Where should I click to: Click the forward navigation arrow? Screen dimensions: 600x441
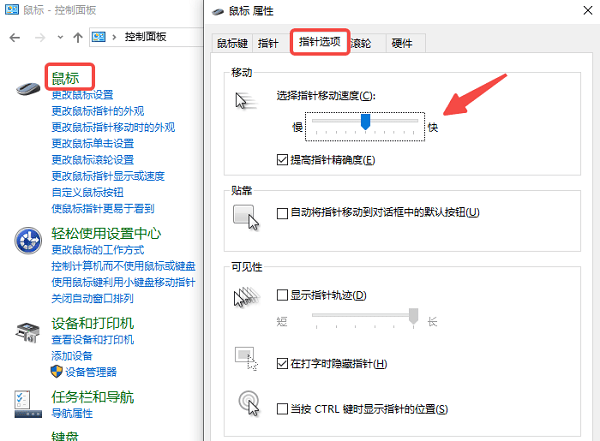click(40, 38)
